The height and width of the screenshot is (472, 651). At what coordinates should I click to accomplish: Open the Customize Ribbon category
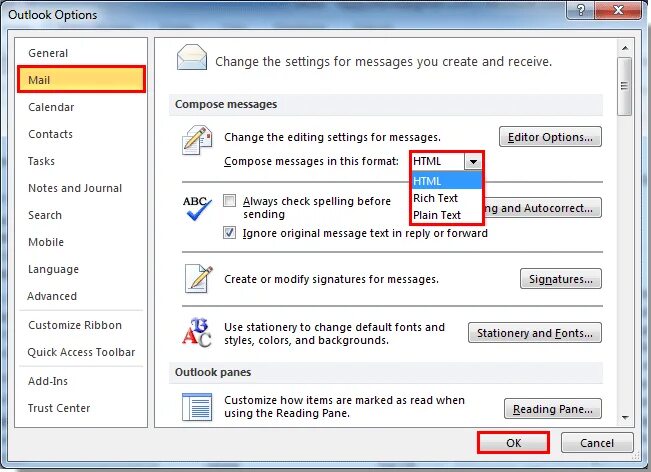pyautogui.click(x=81, y=325)
